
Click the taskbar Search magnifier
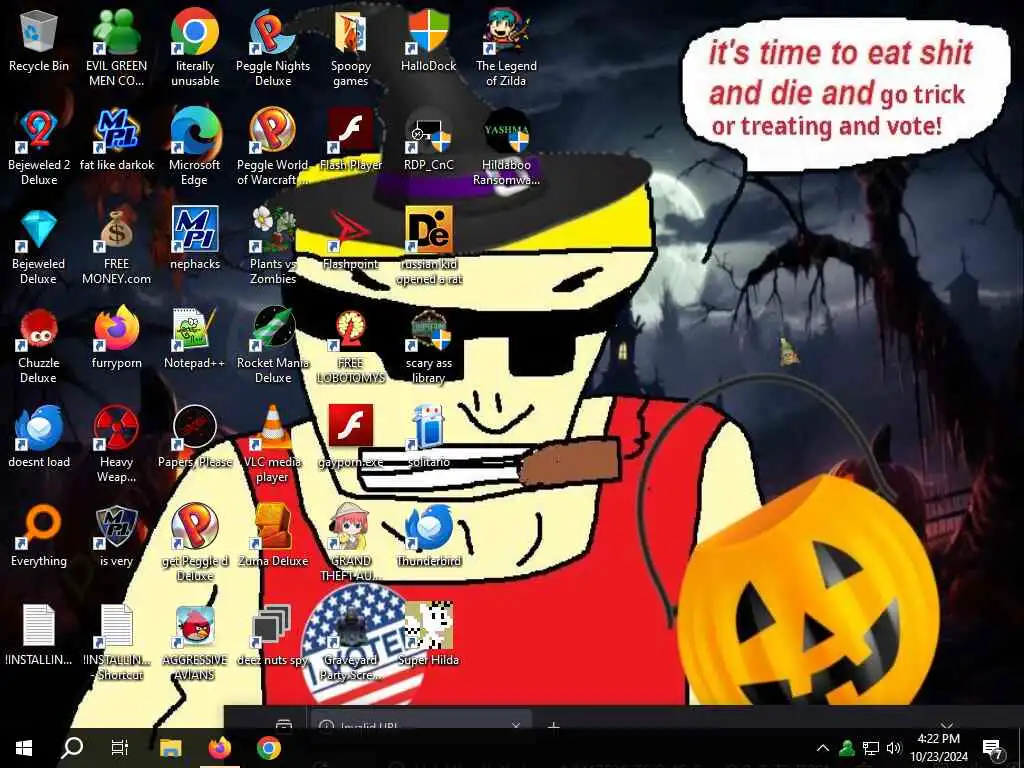pos(71,747)
